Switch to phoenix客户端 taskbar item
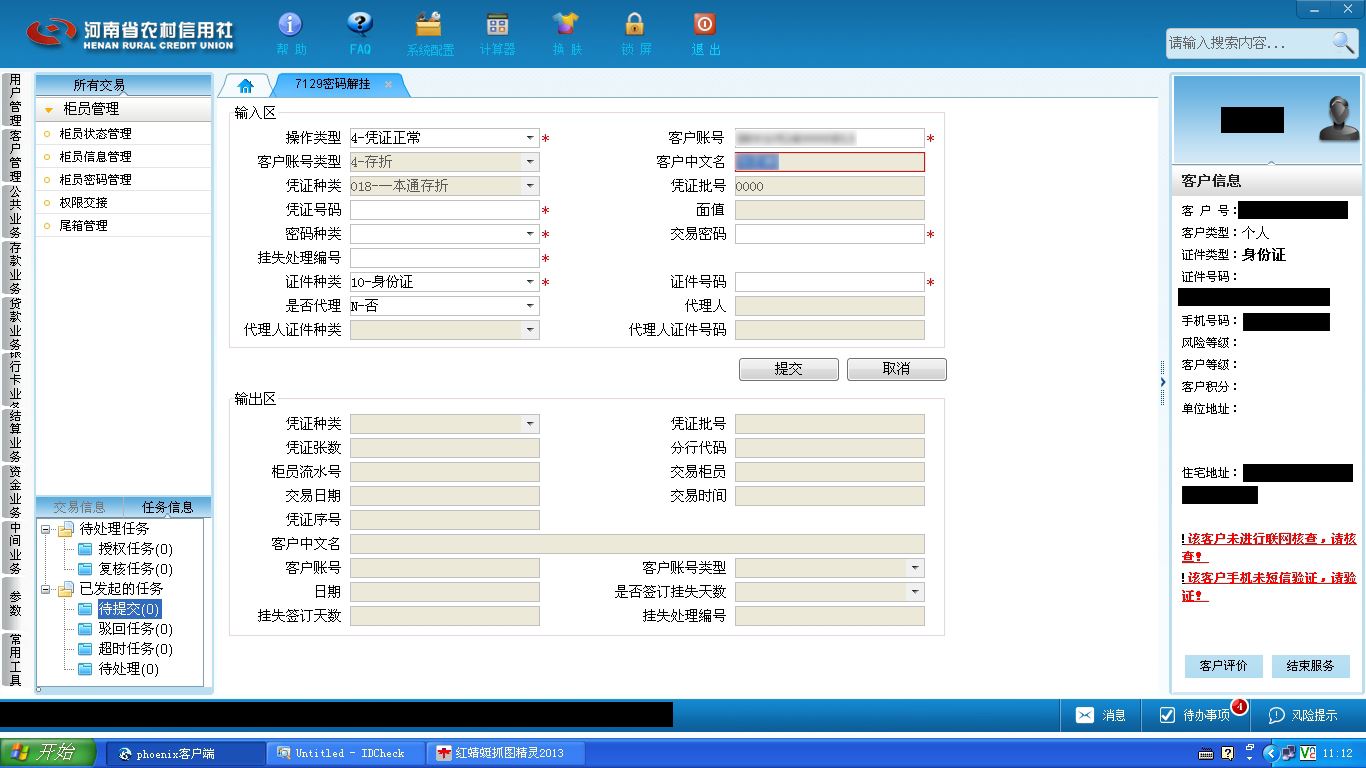 [186, 753]
